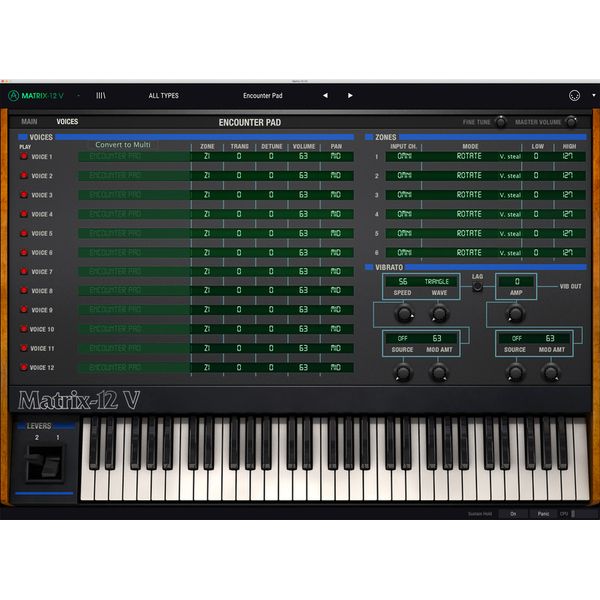Toggle the vibrato LAG switch

click(x=477, y=286)
